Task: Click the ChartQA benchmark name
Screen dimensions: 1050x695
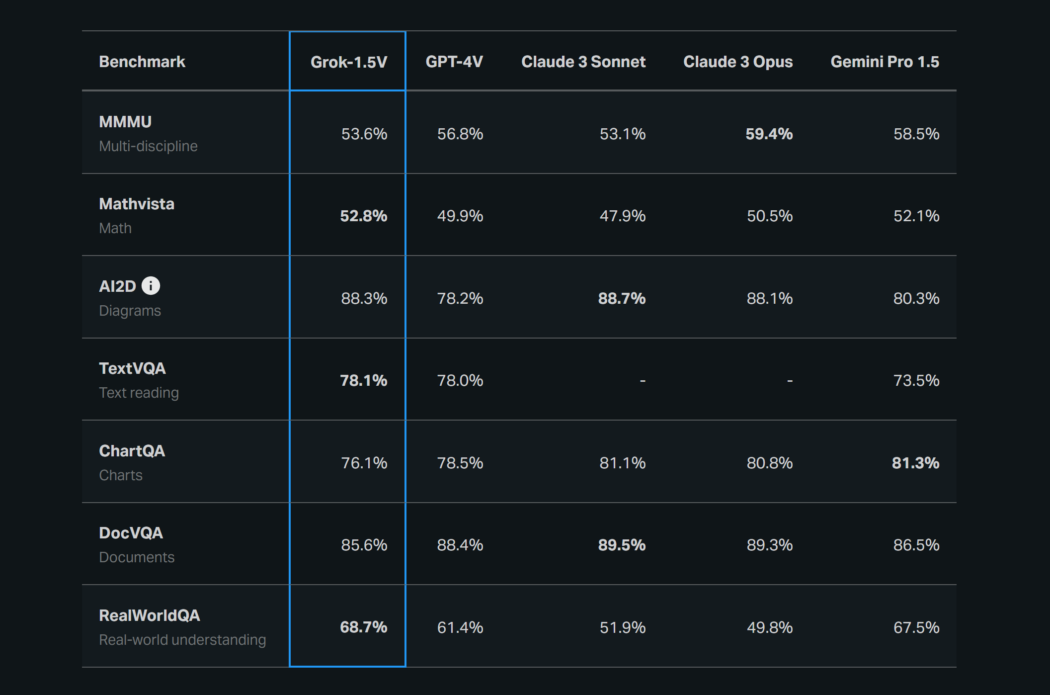Action: 132,451
